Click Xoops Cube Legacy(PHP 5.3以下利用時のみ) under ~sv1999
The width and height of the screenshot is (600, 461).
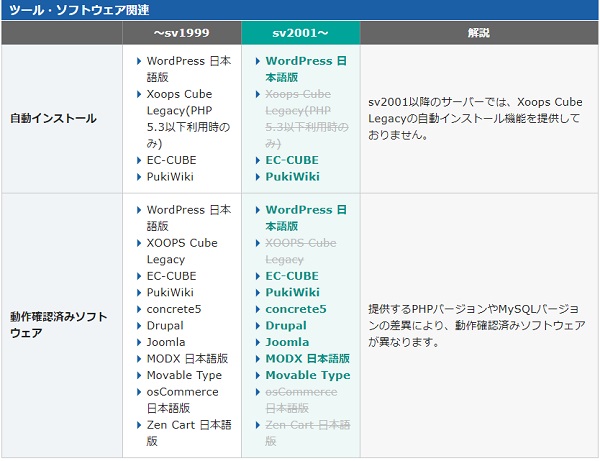[x=188, y=119]
